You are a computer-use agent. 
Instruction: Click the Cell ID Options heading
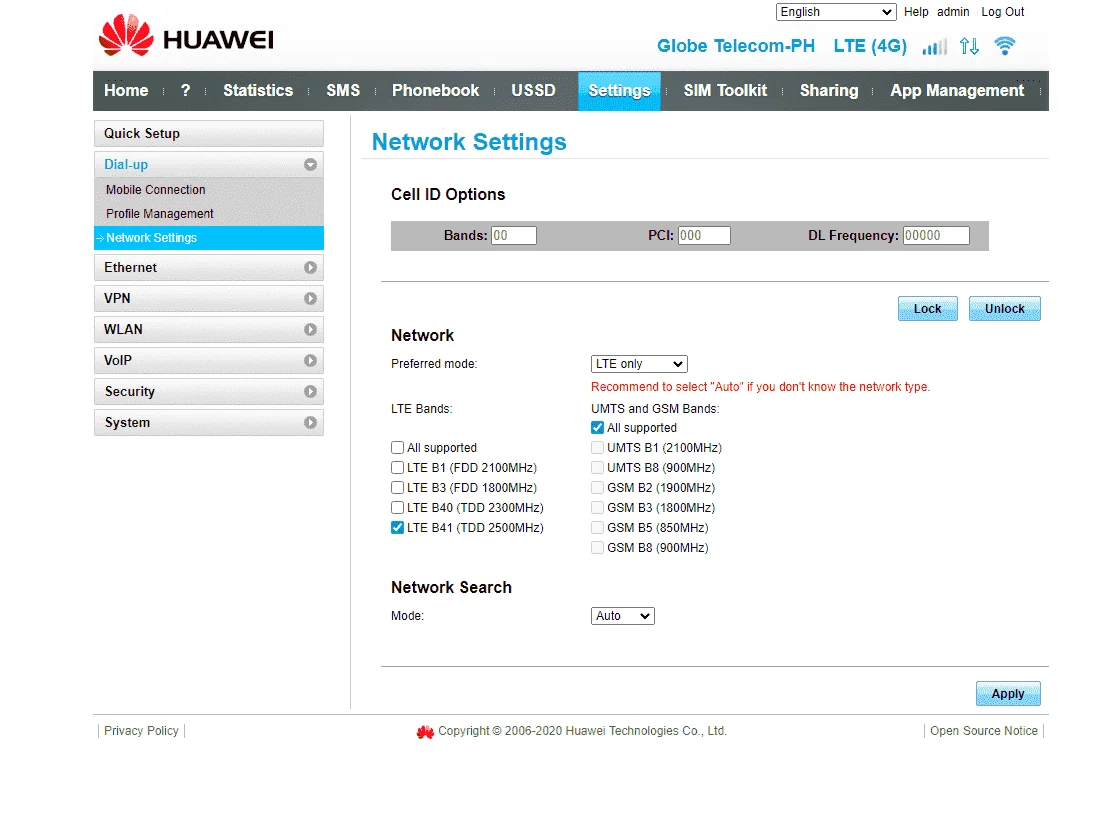click(448, 195)
